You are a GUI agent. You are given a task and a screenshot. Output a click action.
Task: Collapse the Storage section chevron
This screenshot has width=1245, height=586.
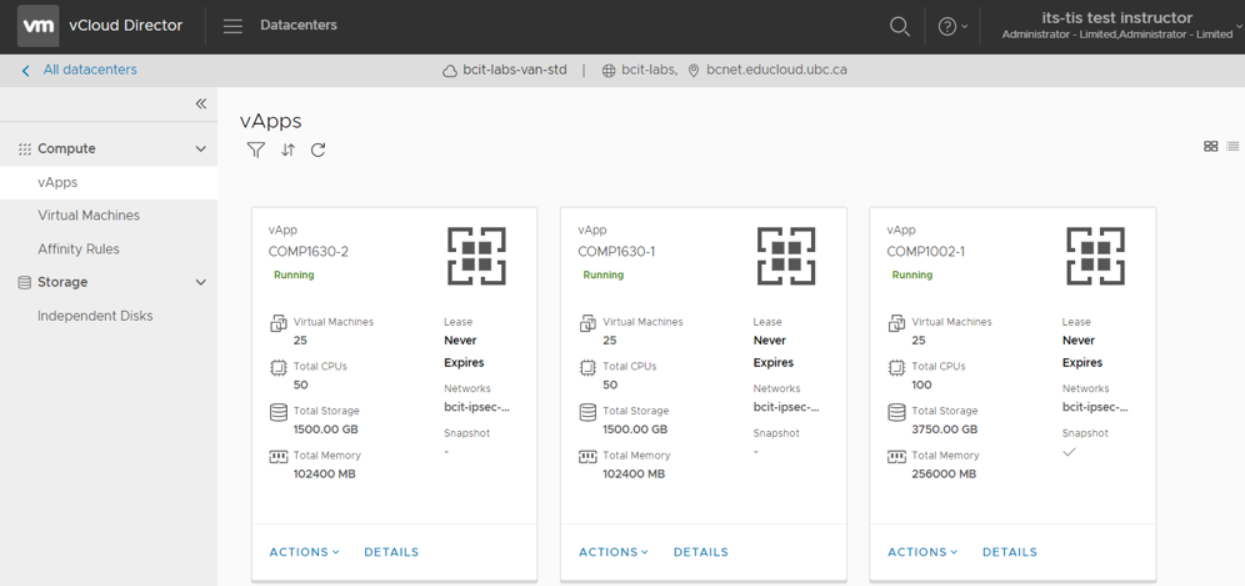pyautogui.click(x=200, y=283)
